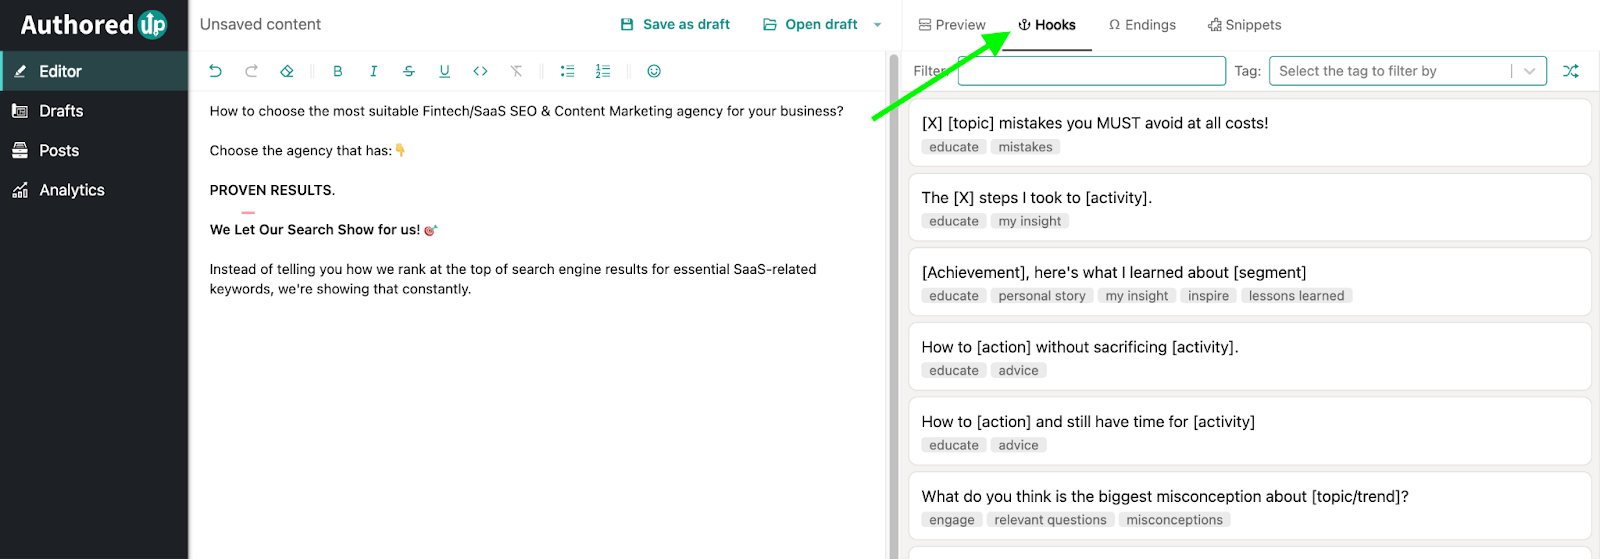Insert a bulleted list
Screen dimensions: 1600x559
pyautogui.click(x=567, y=71)
